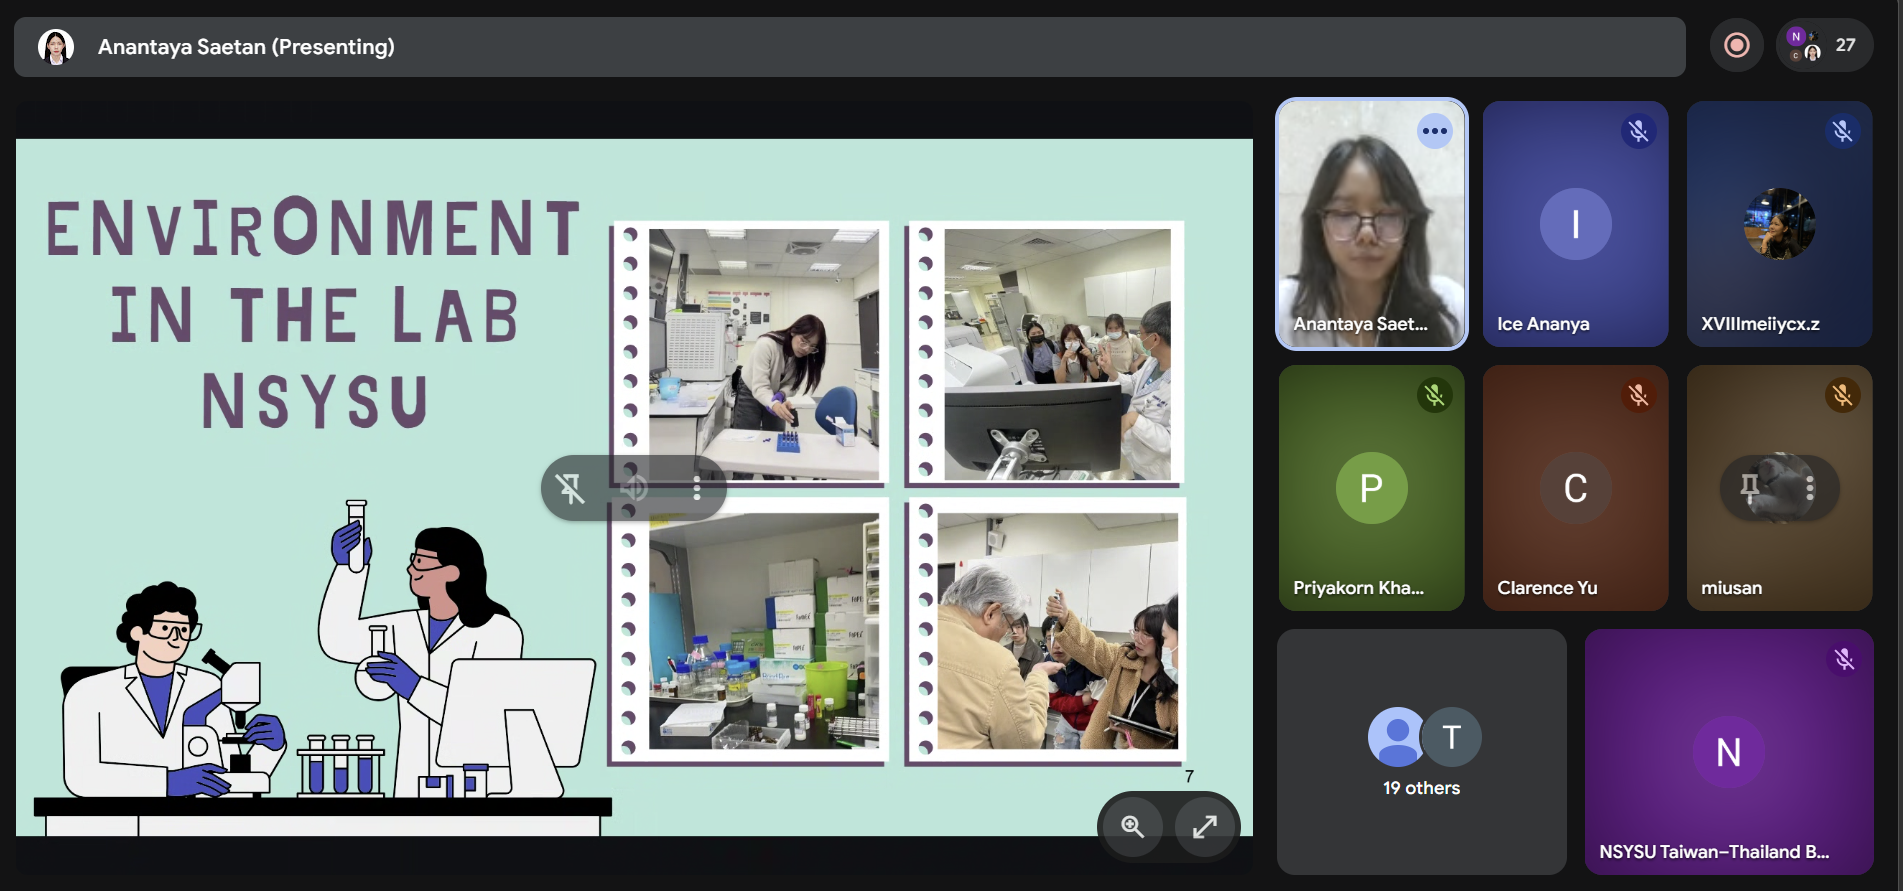Click the 'T' avatar in the others tile

pyautogui.click(x=1452, y=737)
